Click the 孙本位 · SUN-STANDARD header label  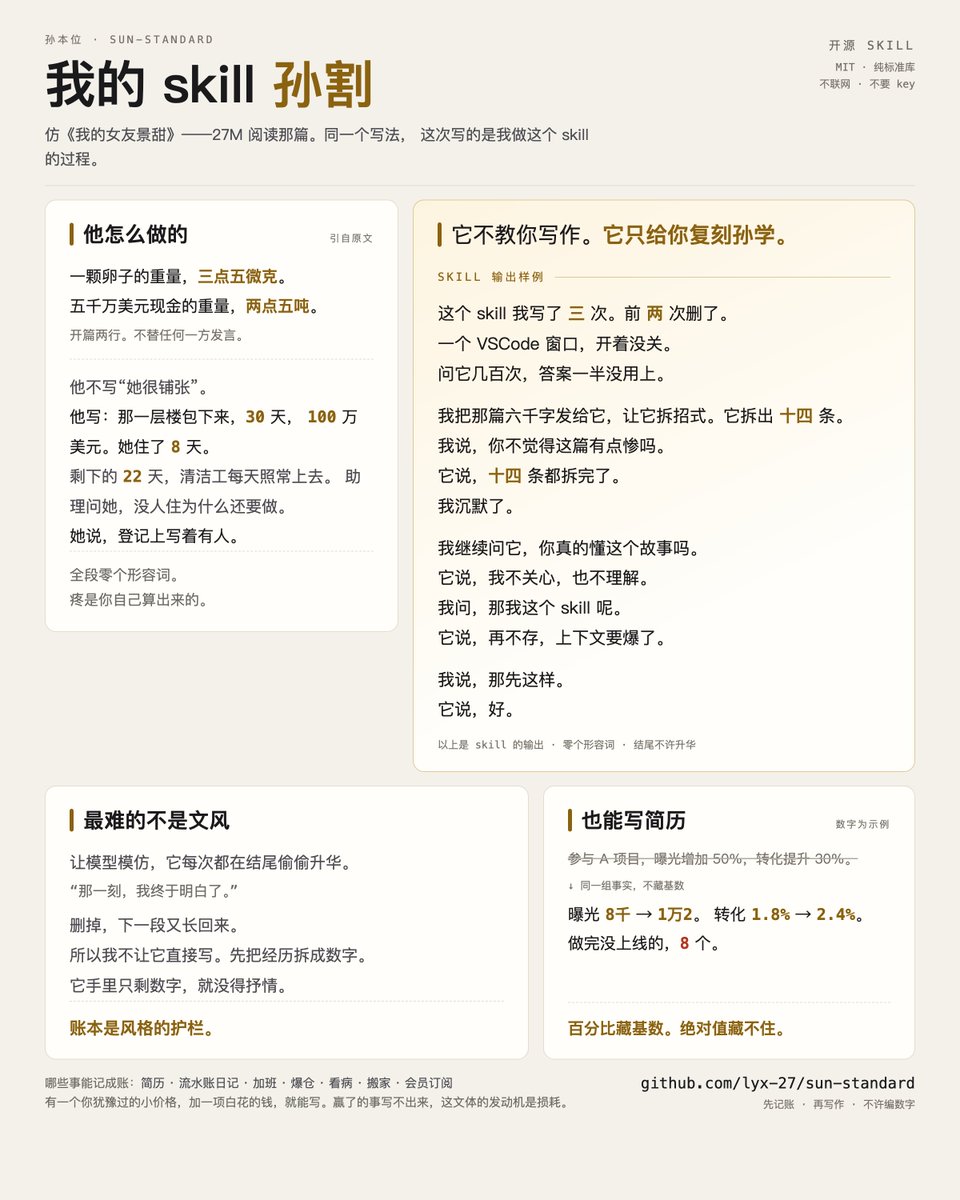[129, 40]
